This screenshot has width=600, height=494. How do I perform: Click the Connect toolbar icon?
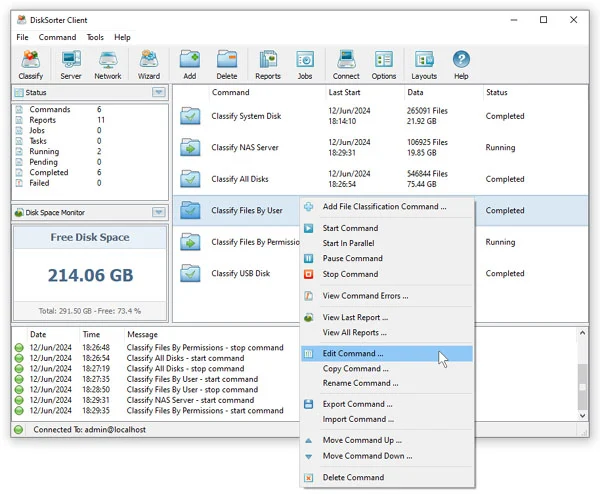346,65
